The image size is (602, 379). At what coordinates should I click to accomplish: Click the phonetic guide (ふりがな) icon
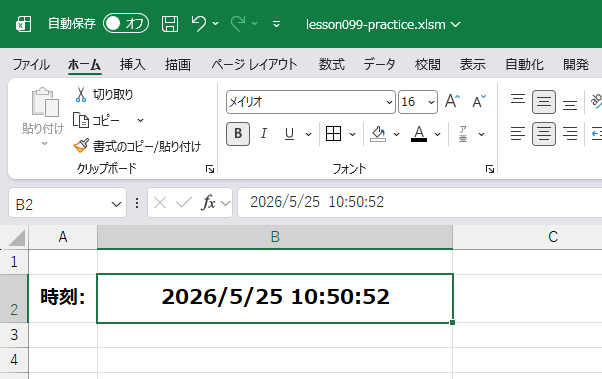pos(463,134)
